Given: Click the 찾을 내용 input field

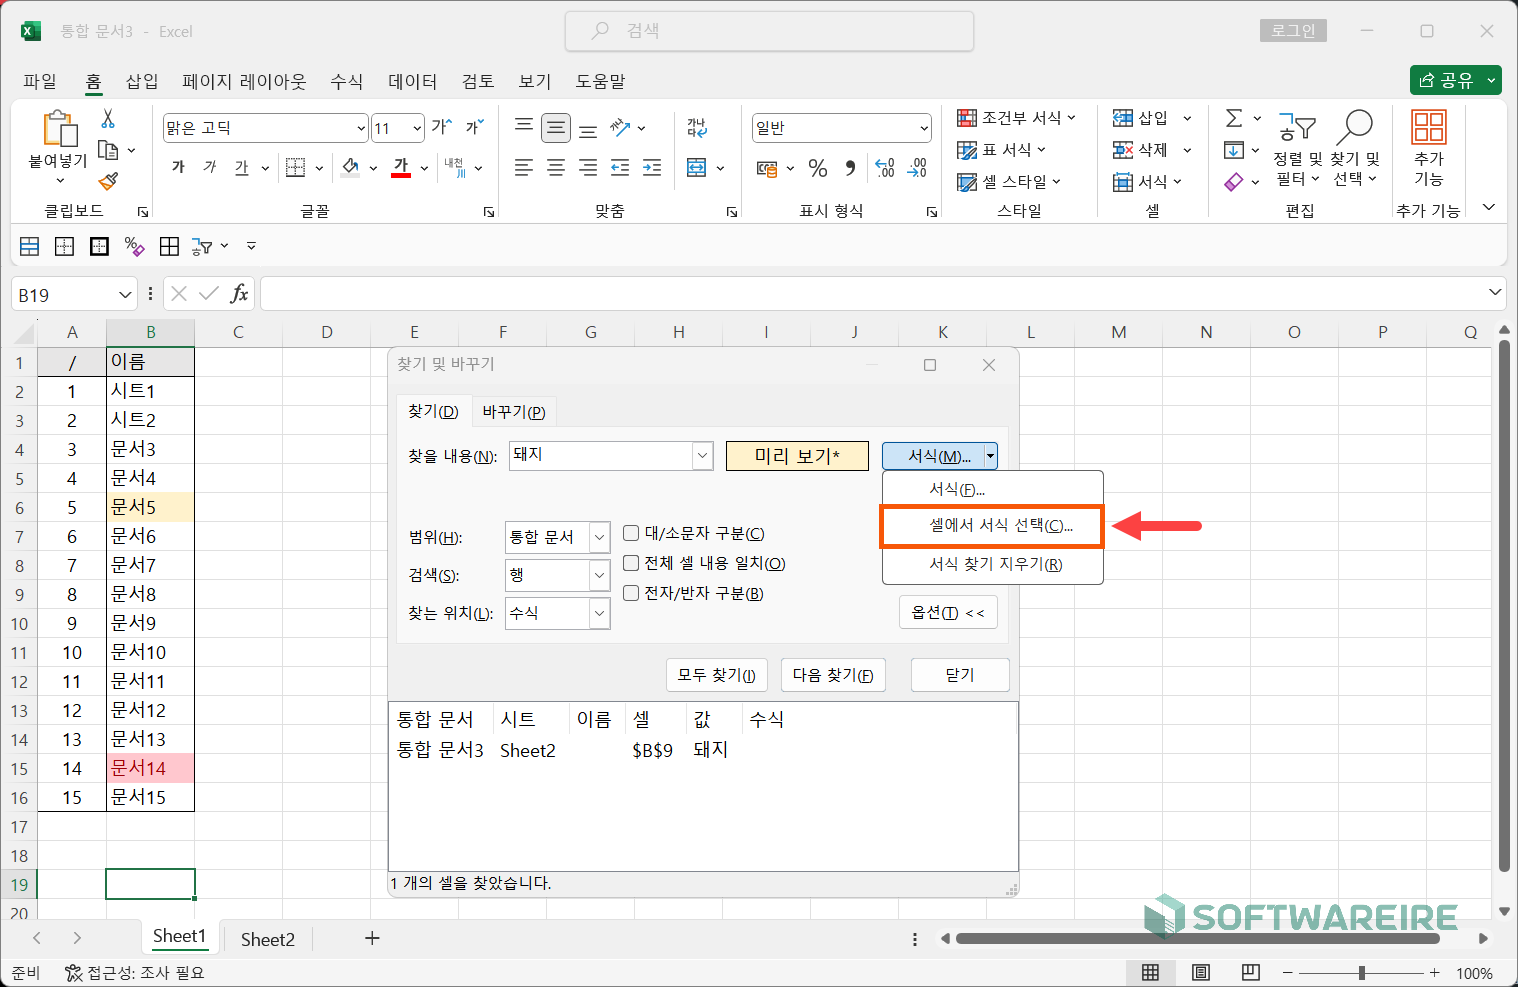Looking at the screenshot, I should 601,456.
